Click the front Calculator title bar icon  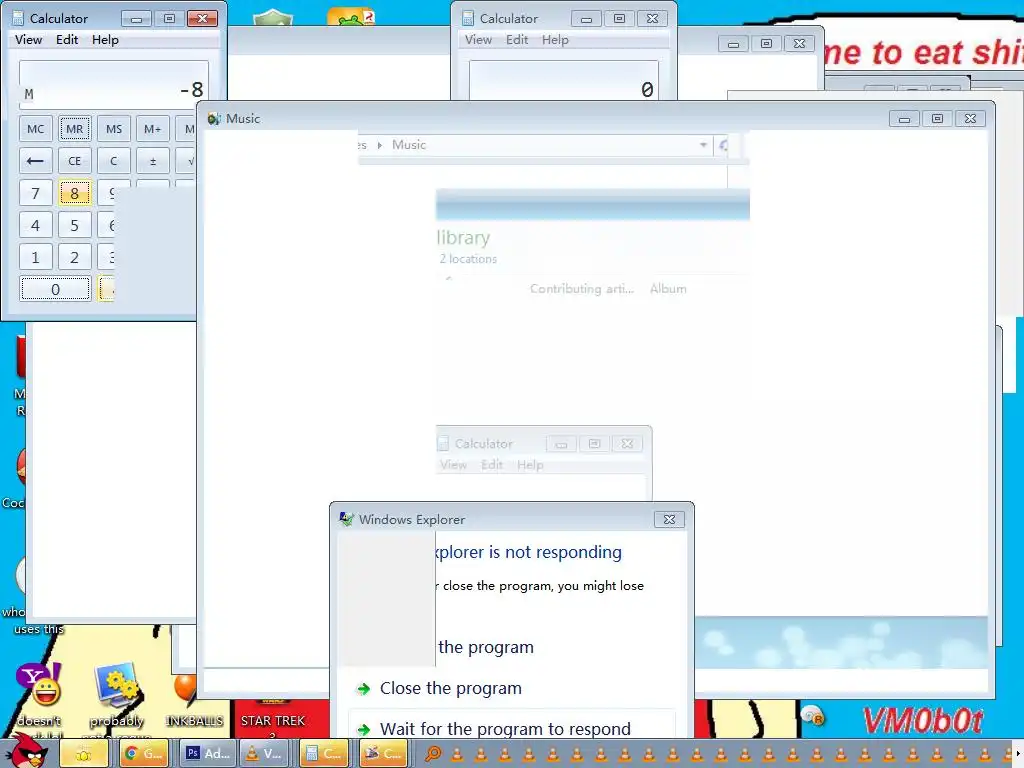click(x=18, y=18)
